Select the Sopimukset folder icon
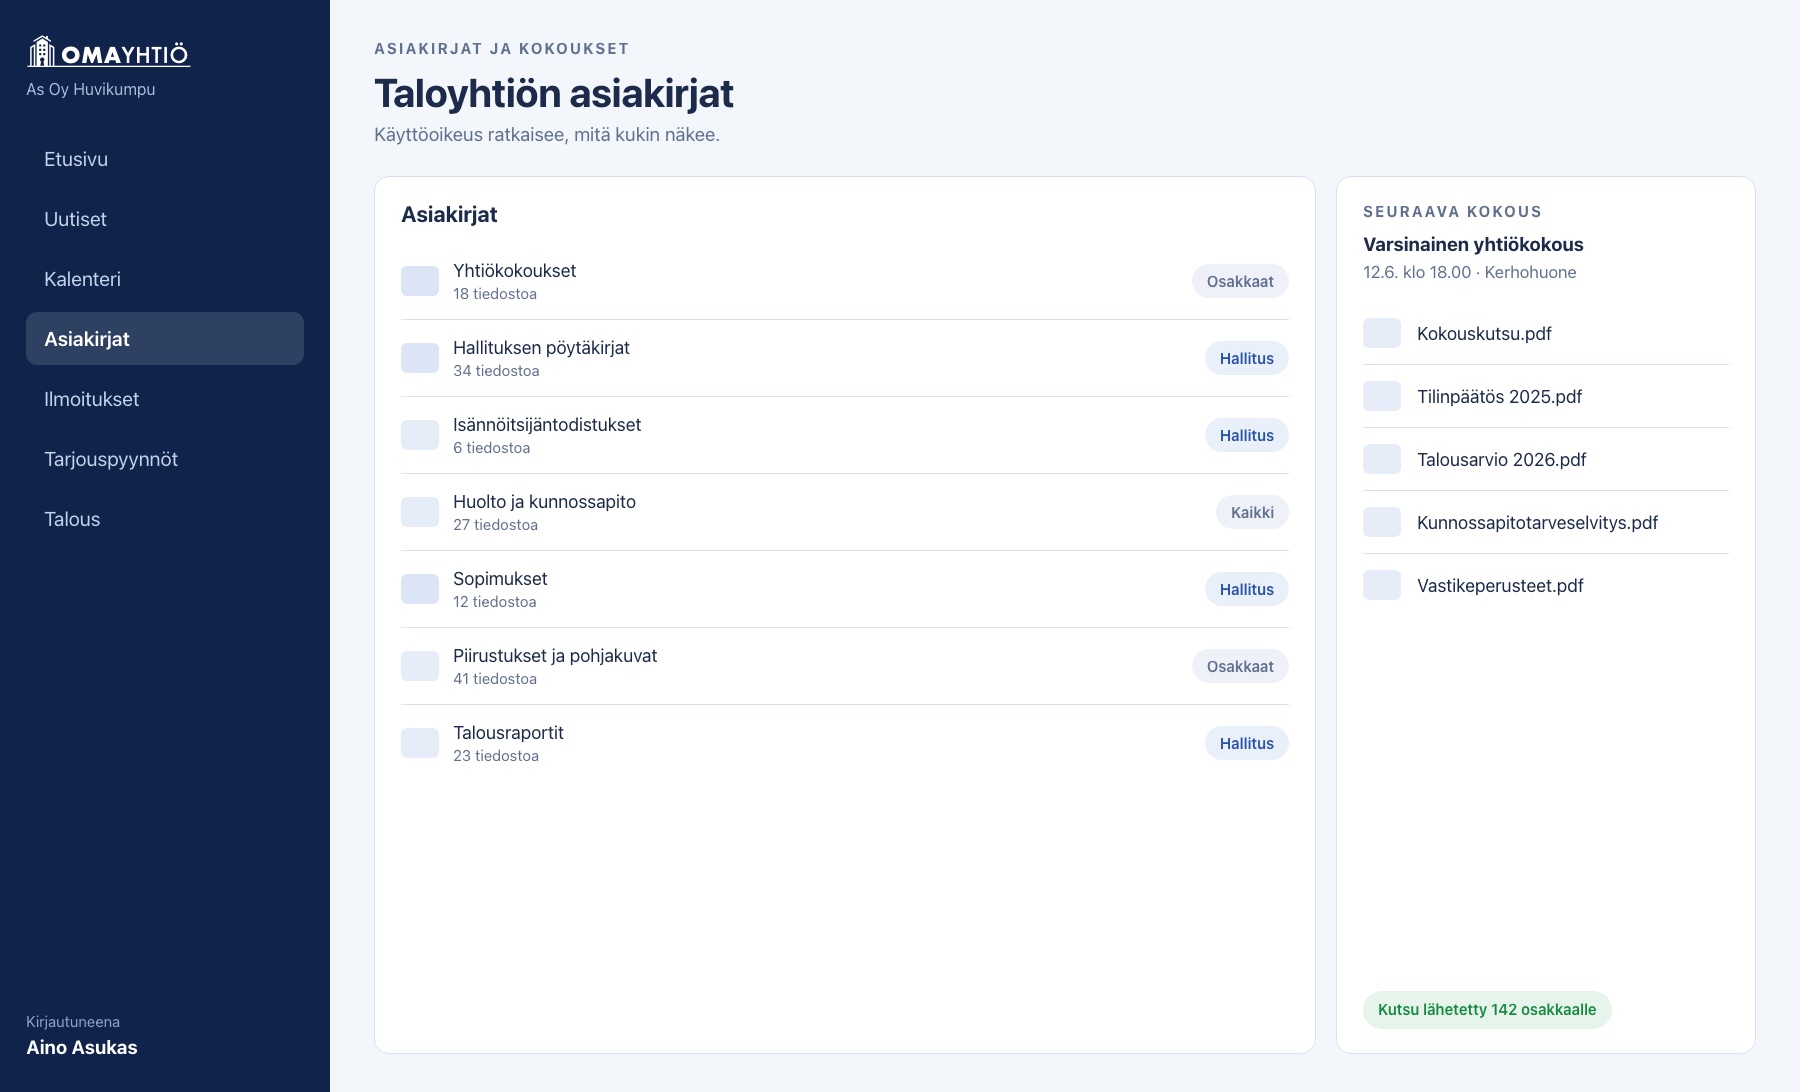This screenshot has width=1800, height=1092. coord(420,589)
